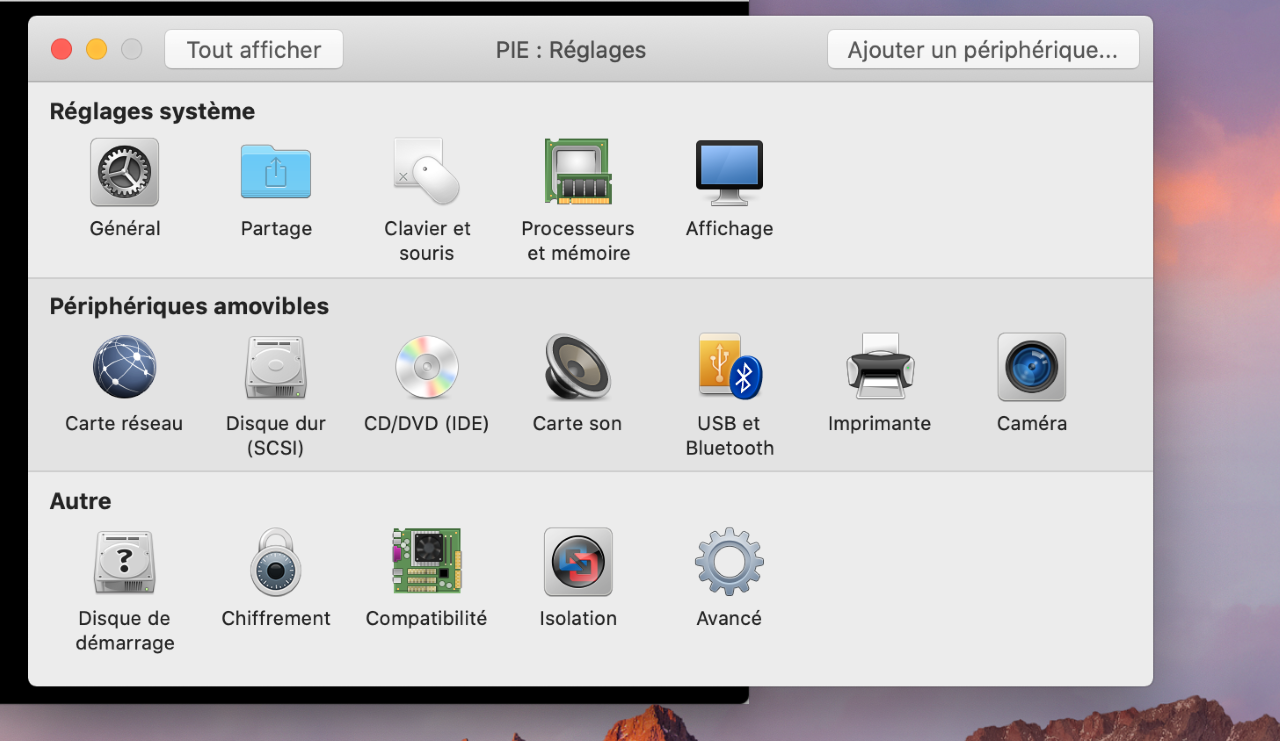Click the Réglages système section heading

[x=152, y=111]
